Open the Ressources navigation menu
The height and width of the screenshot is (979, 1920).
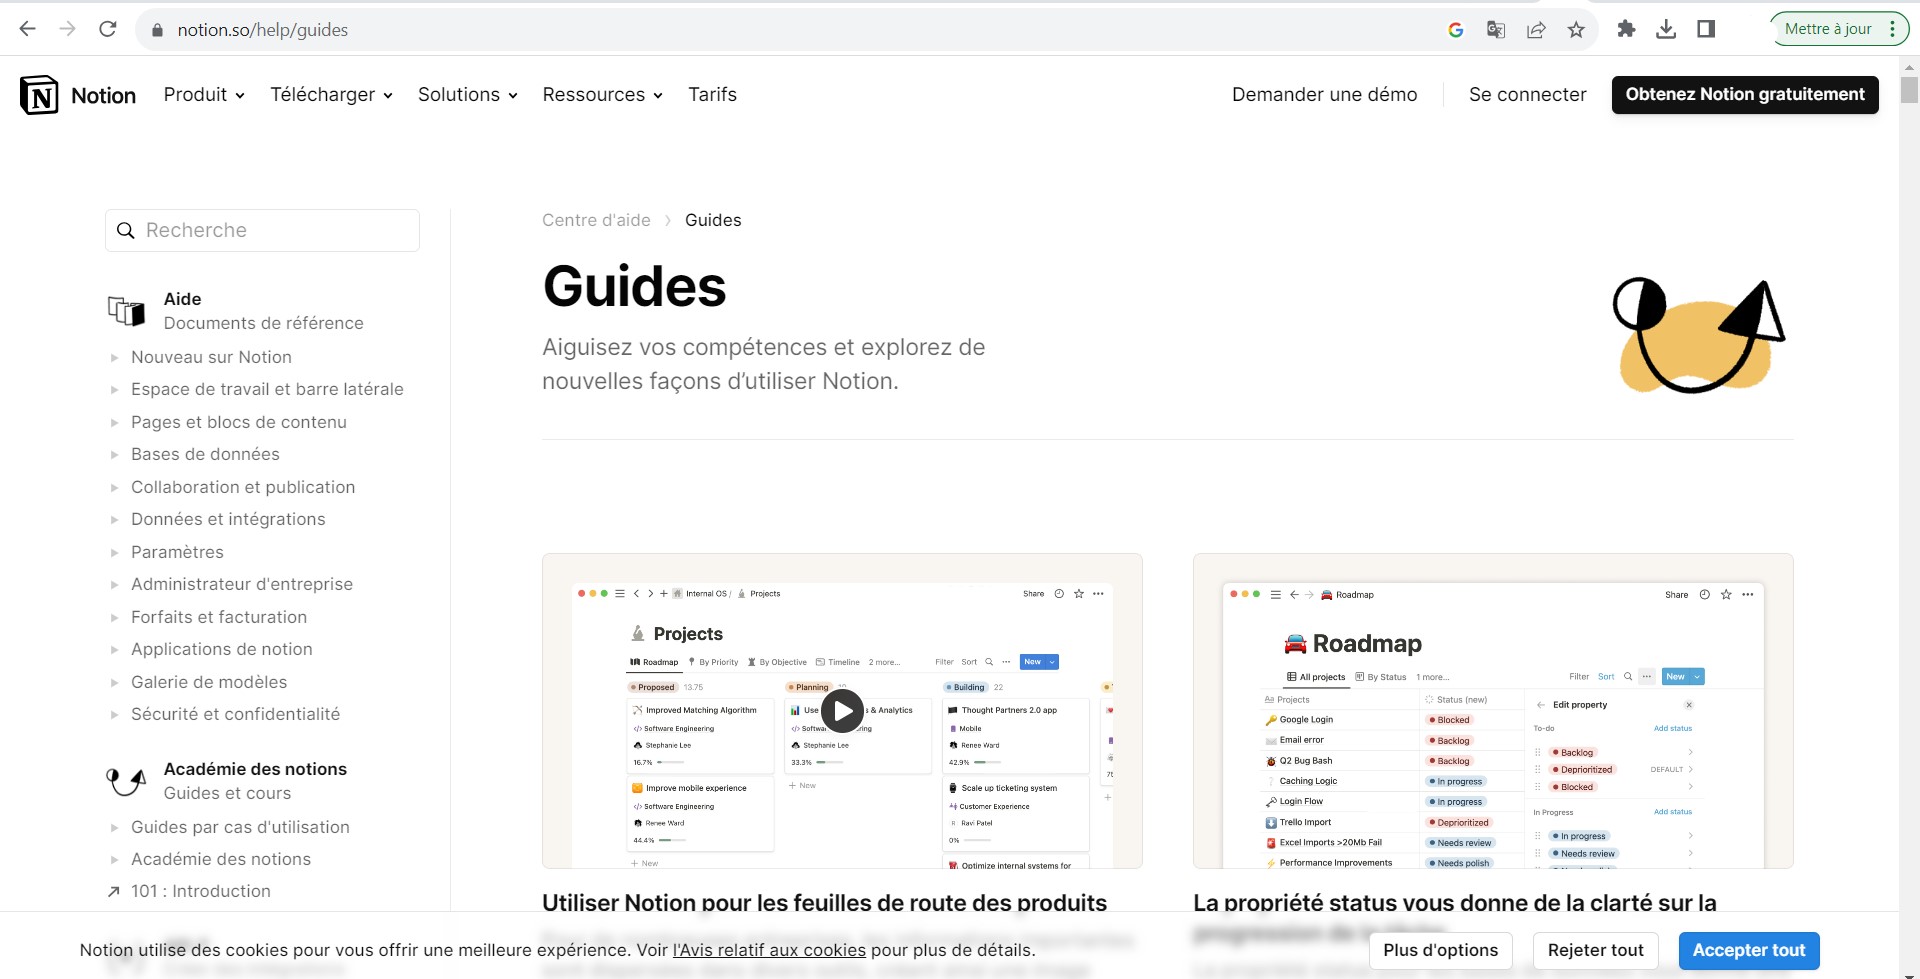602,95
